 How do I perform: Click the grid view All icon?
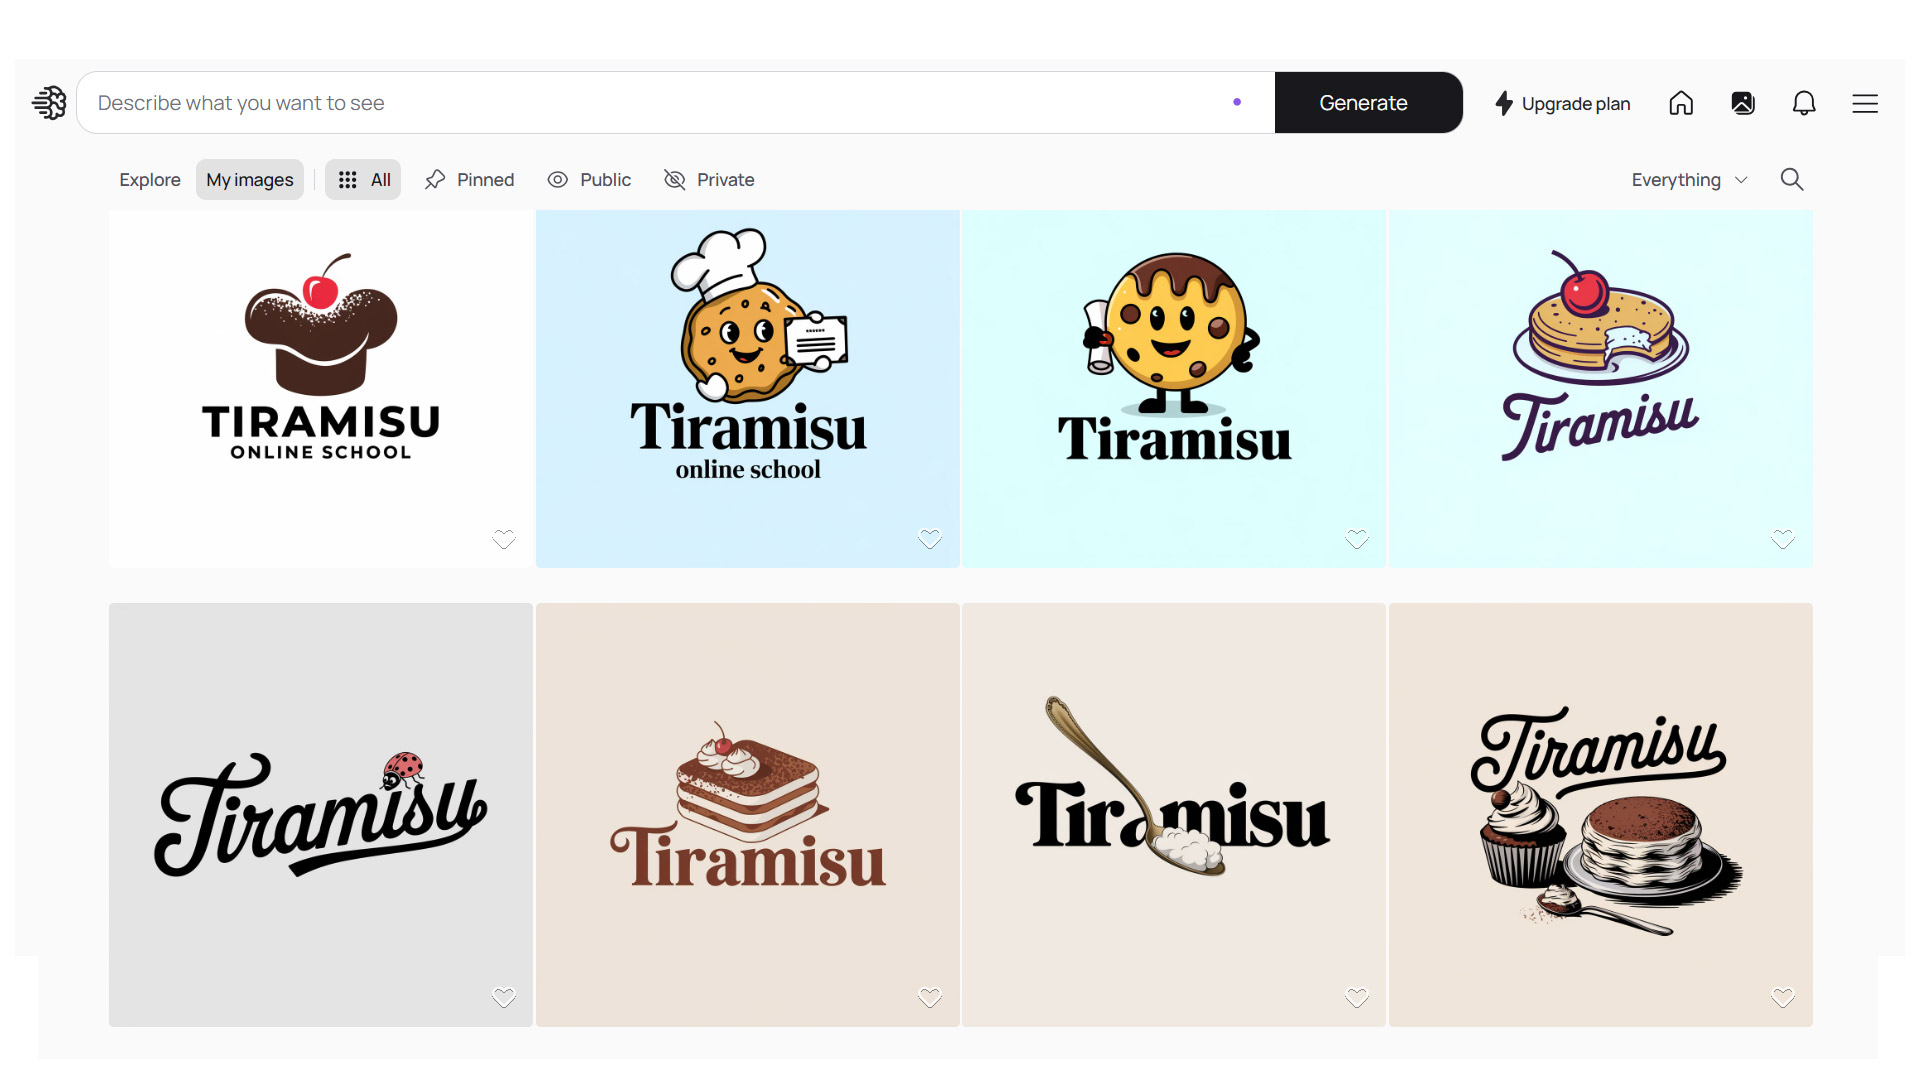pyautogui.click(x=363, y=179)
